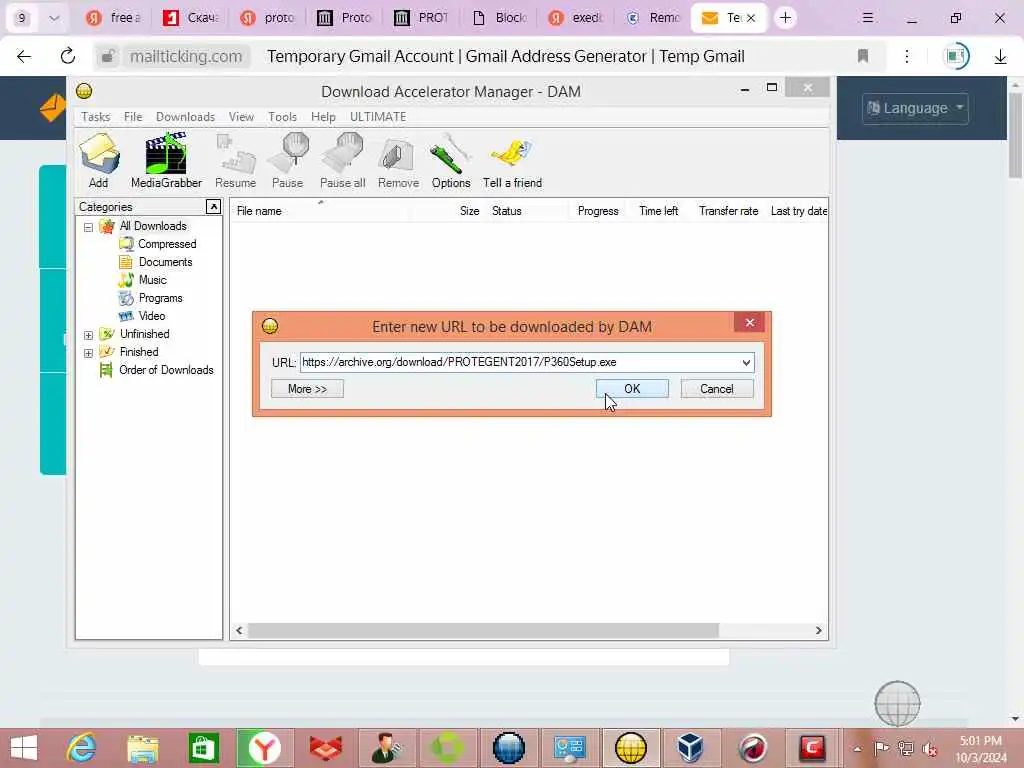
Task: Open Yandex Browser from the taskbar
Action: coord(264,748)
